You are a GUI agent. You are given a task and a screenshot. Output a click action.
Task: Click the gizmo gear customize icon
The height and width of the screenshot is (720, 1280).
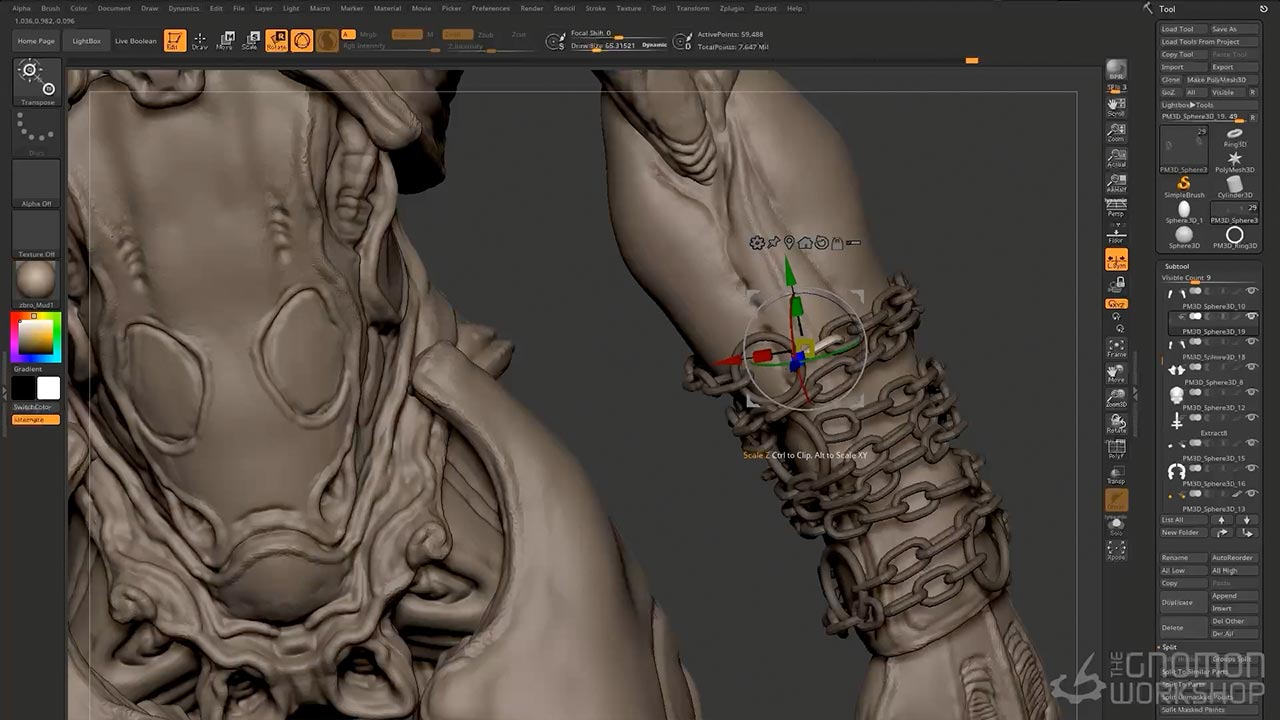click(756, 243)
